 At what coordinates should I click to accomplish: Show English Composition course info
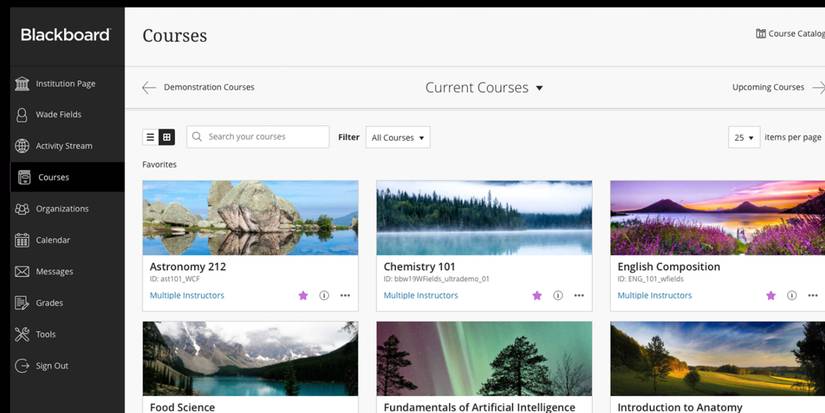pyautogui.click(x=792, y=296)
